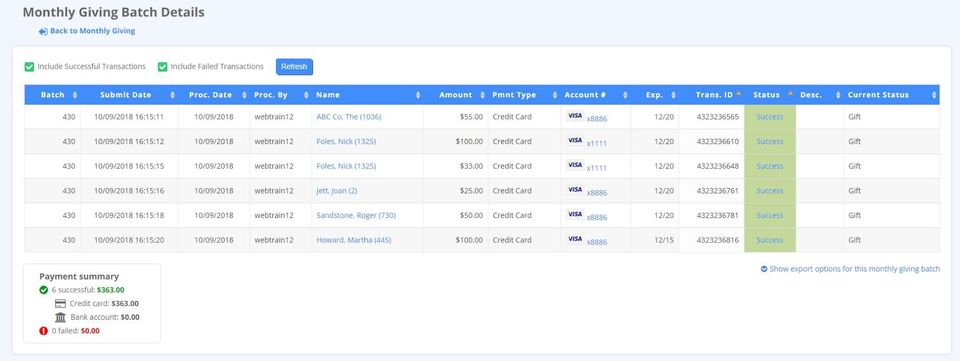Click Monthly Giving Batch Details page title
Image resolution: width=960 pixels, height=361 pixels.
113,12
